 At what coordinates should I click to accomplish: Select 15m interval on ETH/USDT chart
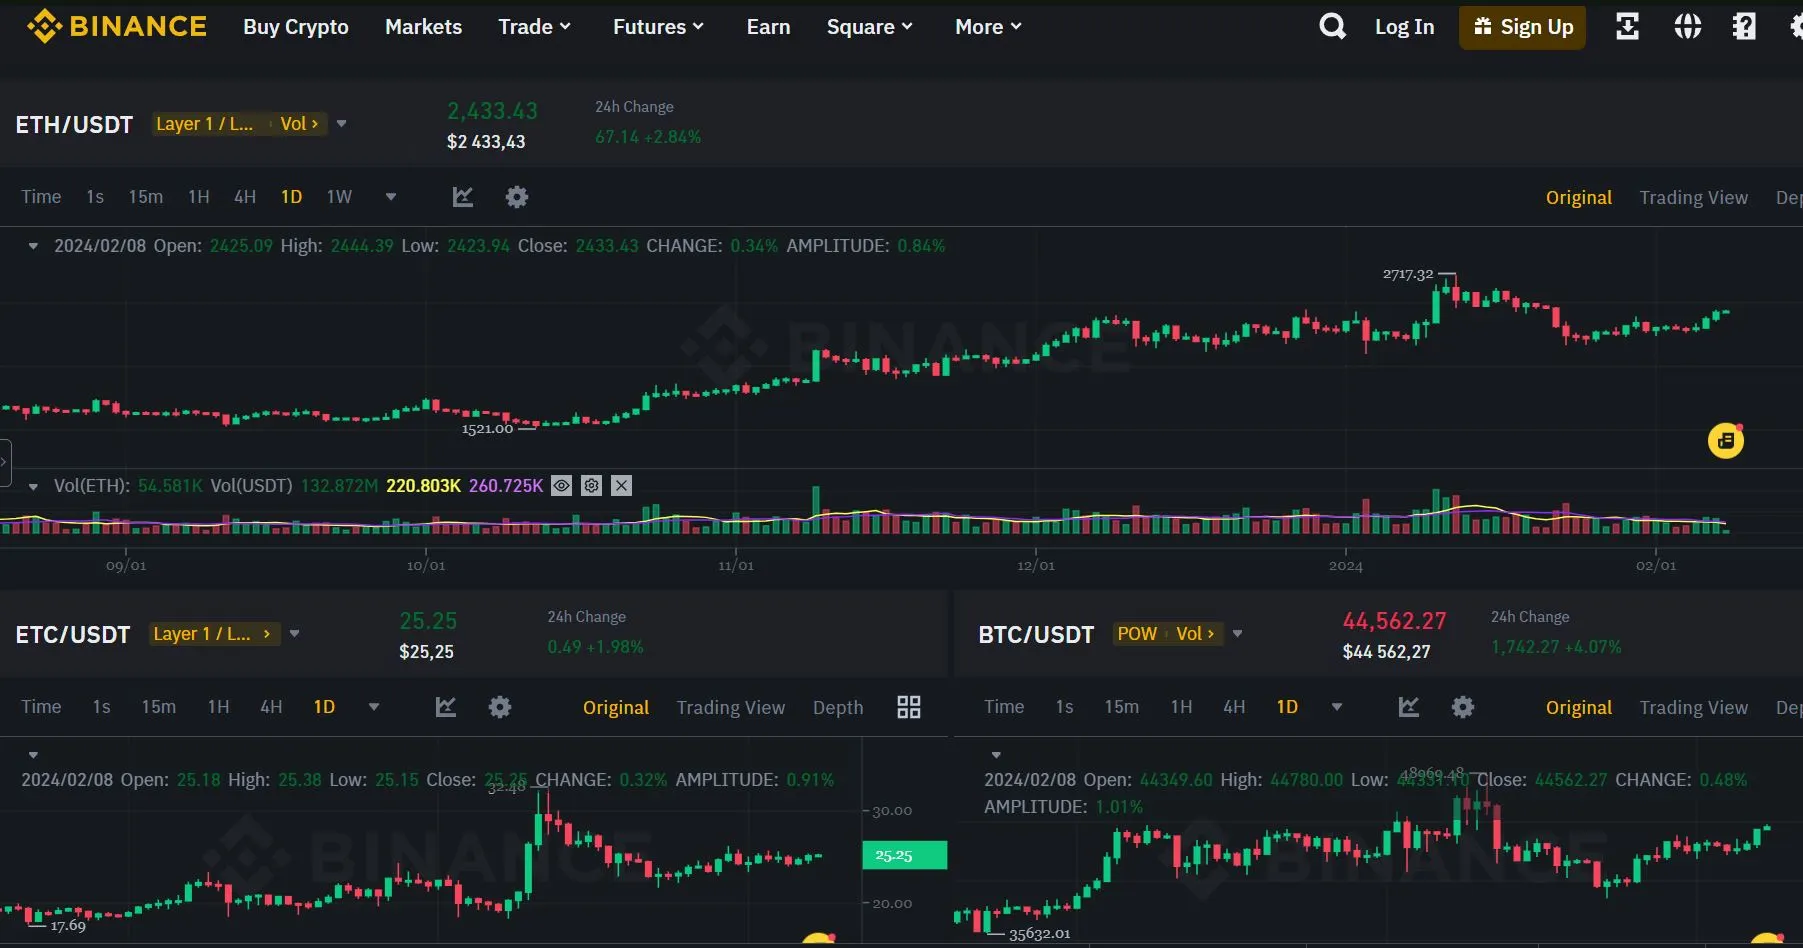146,197
